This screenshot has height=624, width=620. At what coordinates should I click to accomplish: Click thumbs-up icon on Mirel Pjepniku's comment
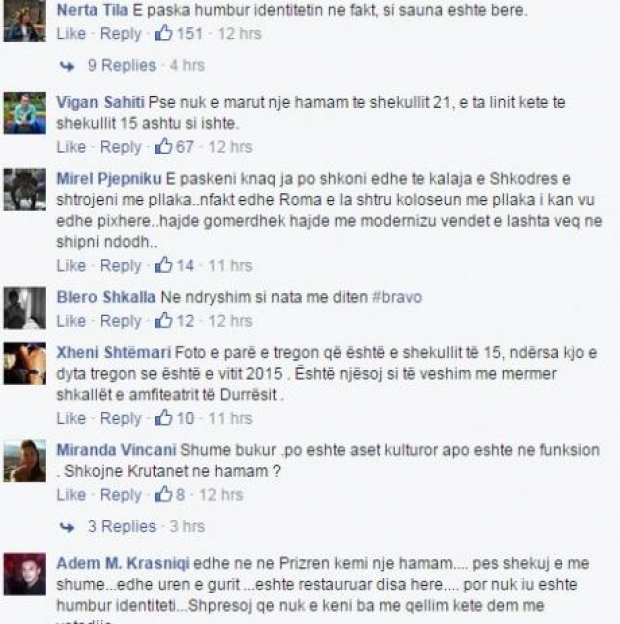163,265
